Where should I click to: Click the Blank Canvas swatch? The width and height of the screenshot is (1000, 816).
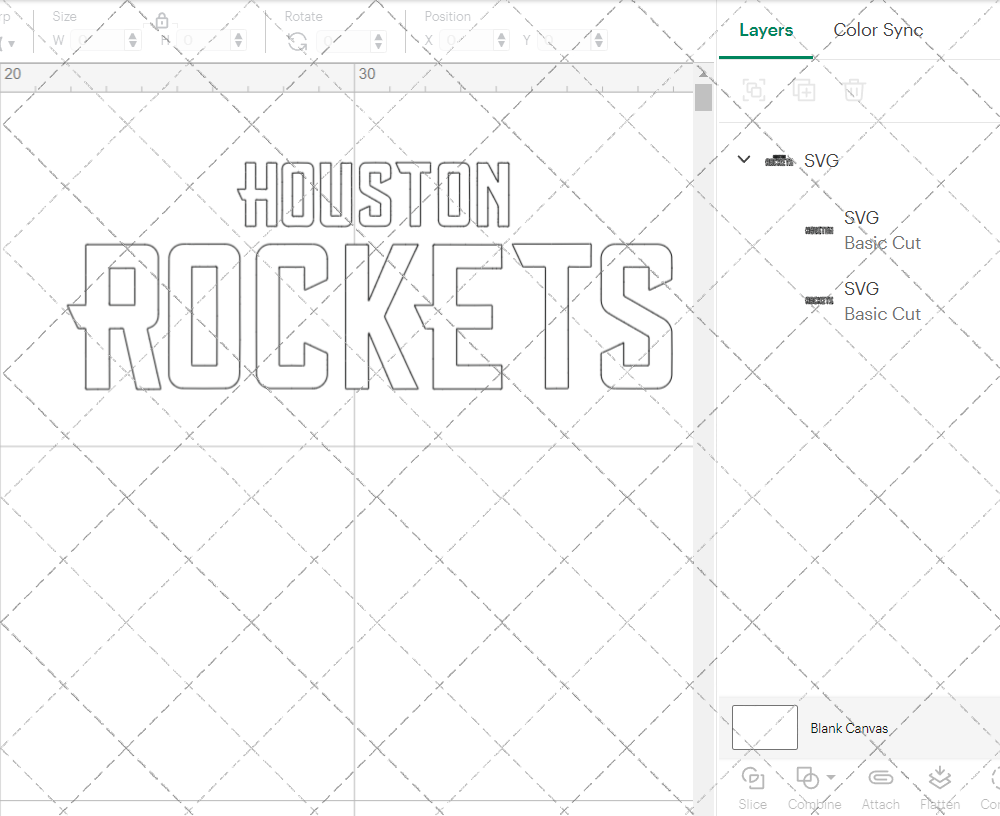pyautogui.click(x=765, y=727)
